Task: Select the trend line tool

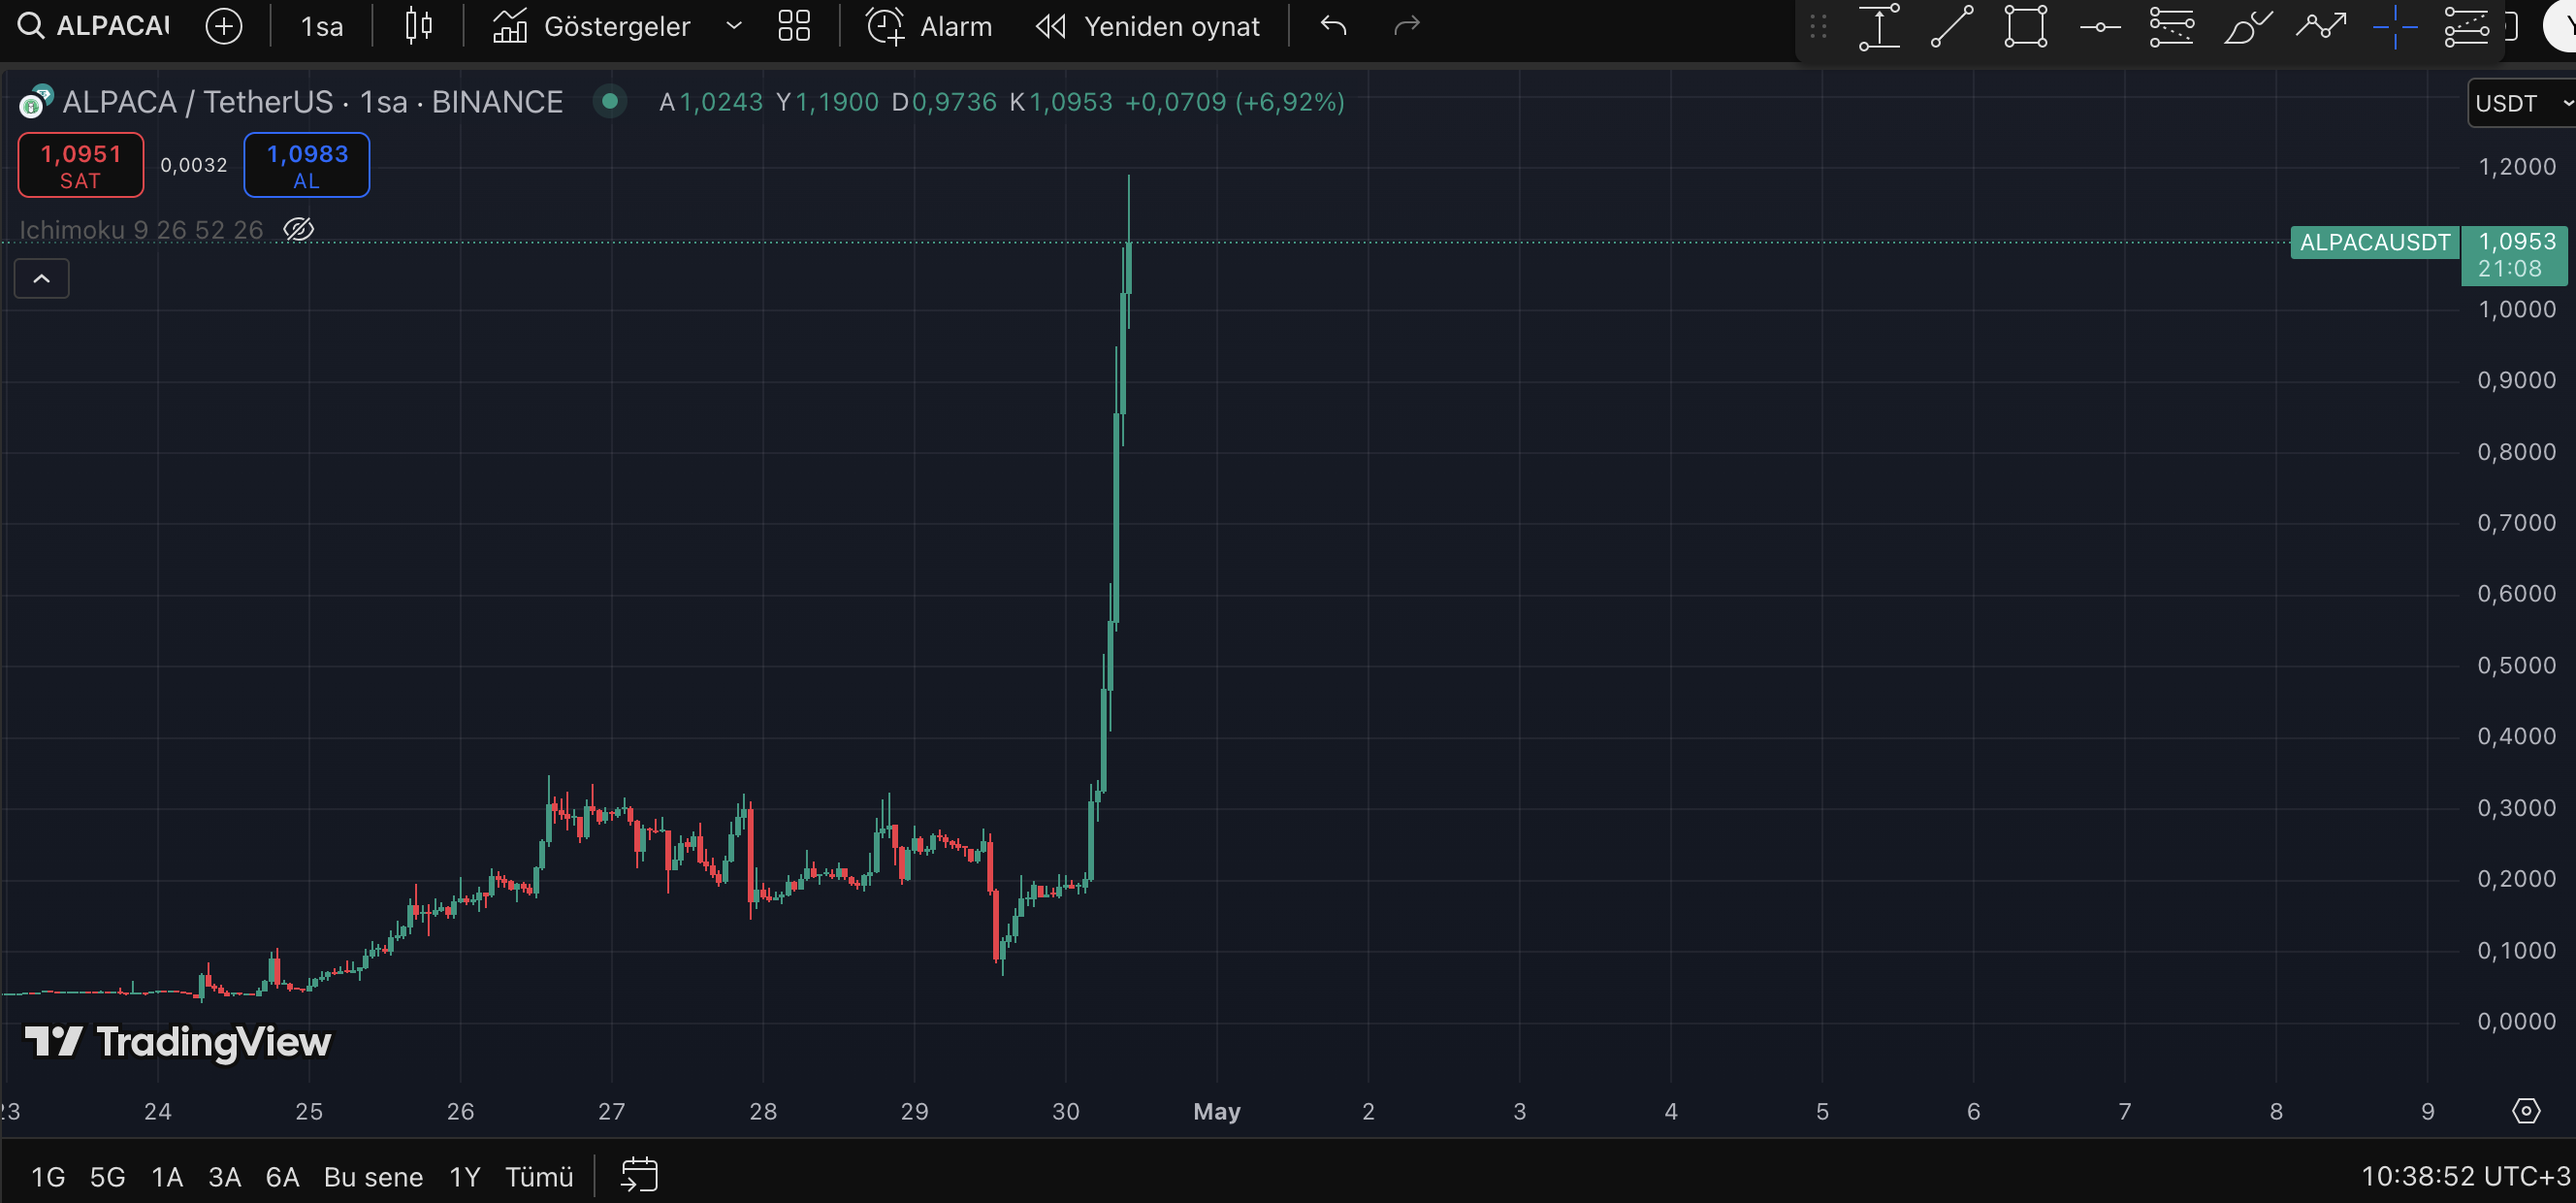Action: 1952,27
